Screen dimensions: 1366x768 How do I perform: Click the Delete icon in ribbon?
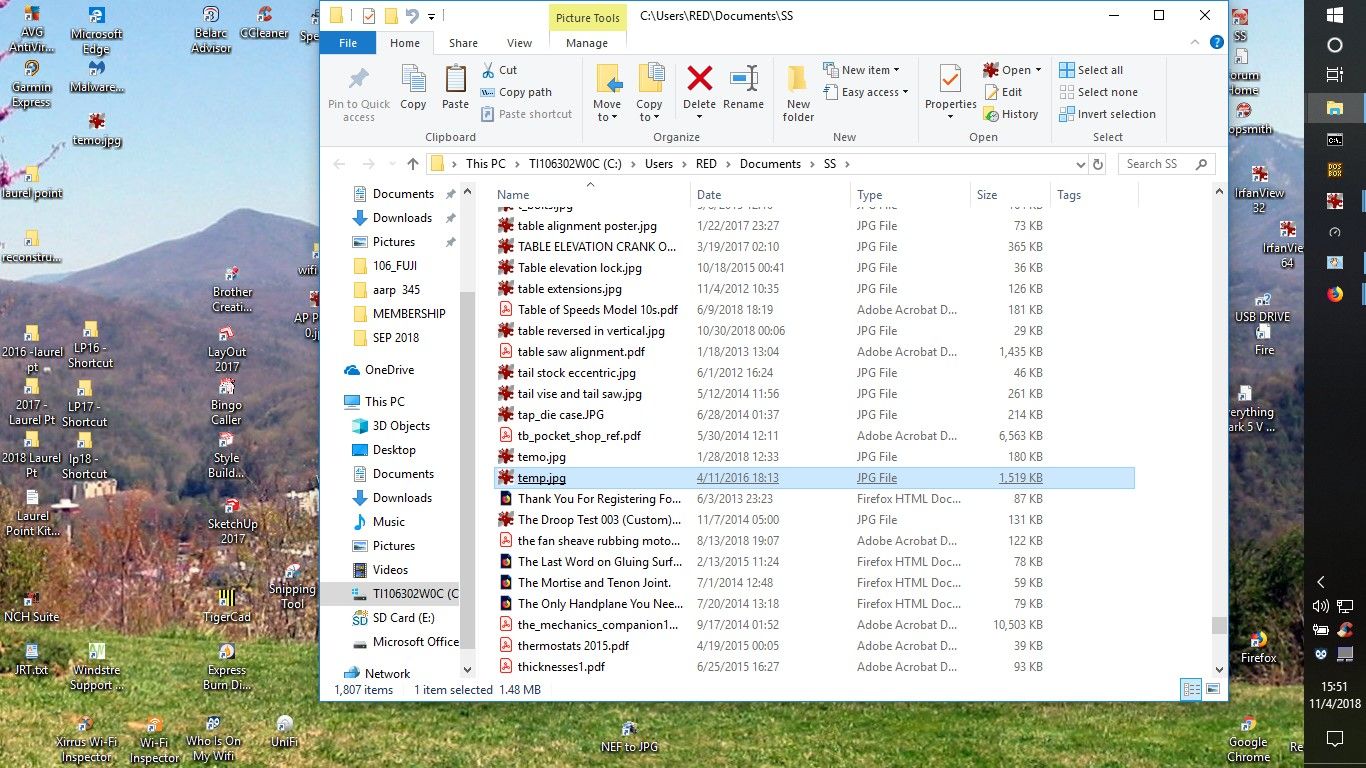pyautogui.click(x=699, y=91)
